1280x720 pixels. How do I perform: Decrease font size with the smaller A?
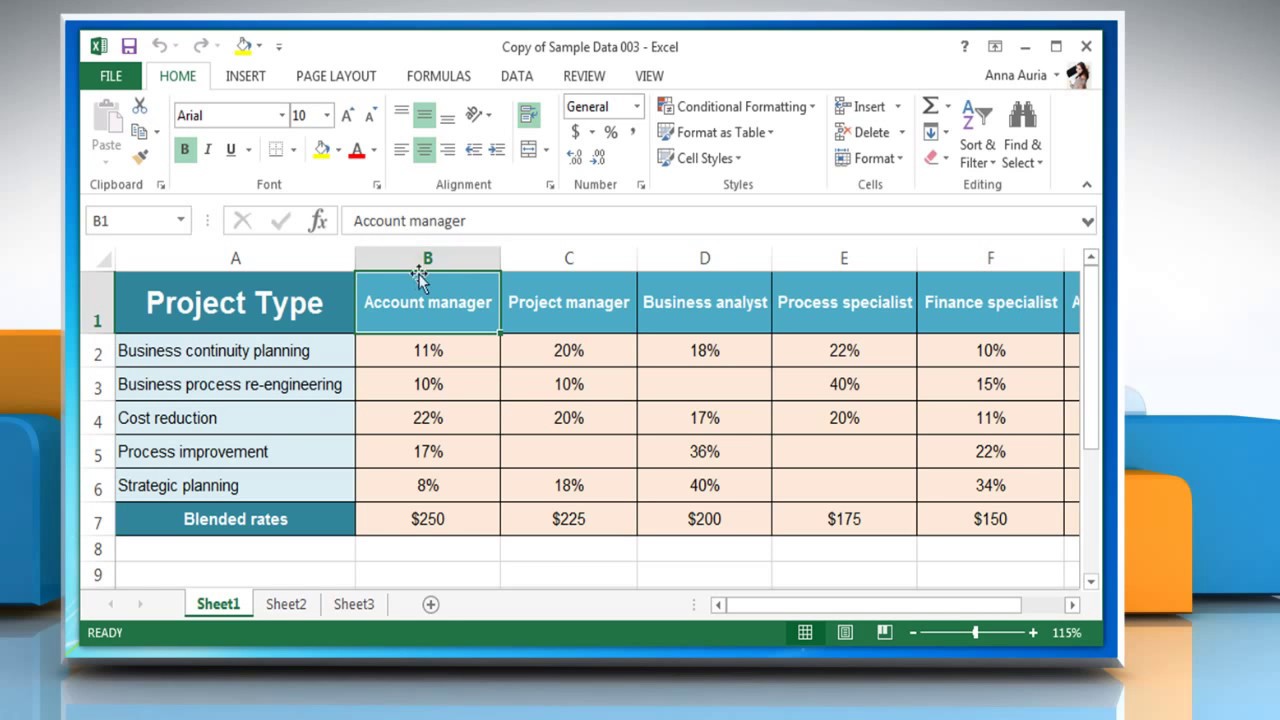click(369, 116)
